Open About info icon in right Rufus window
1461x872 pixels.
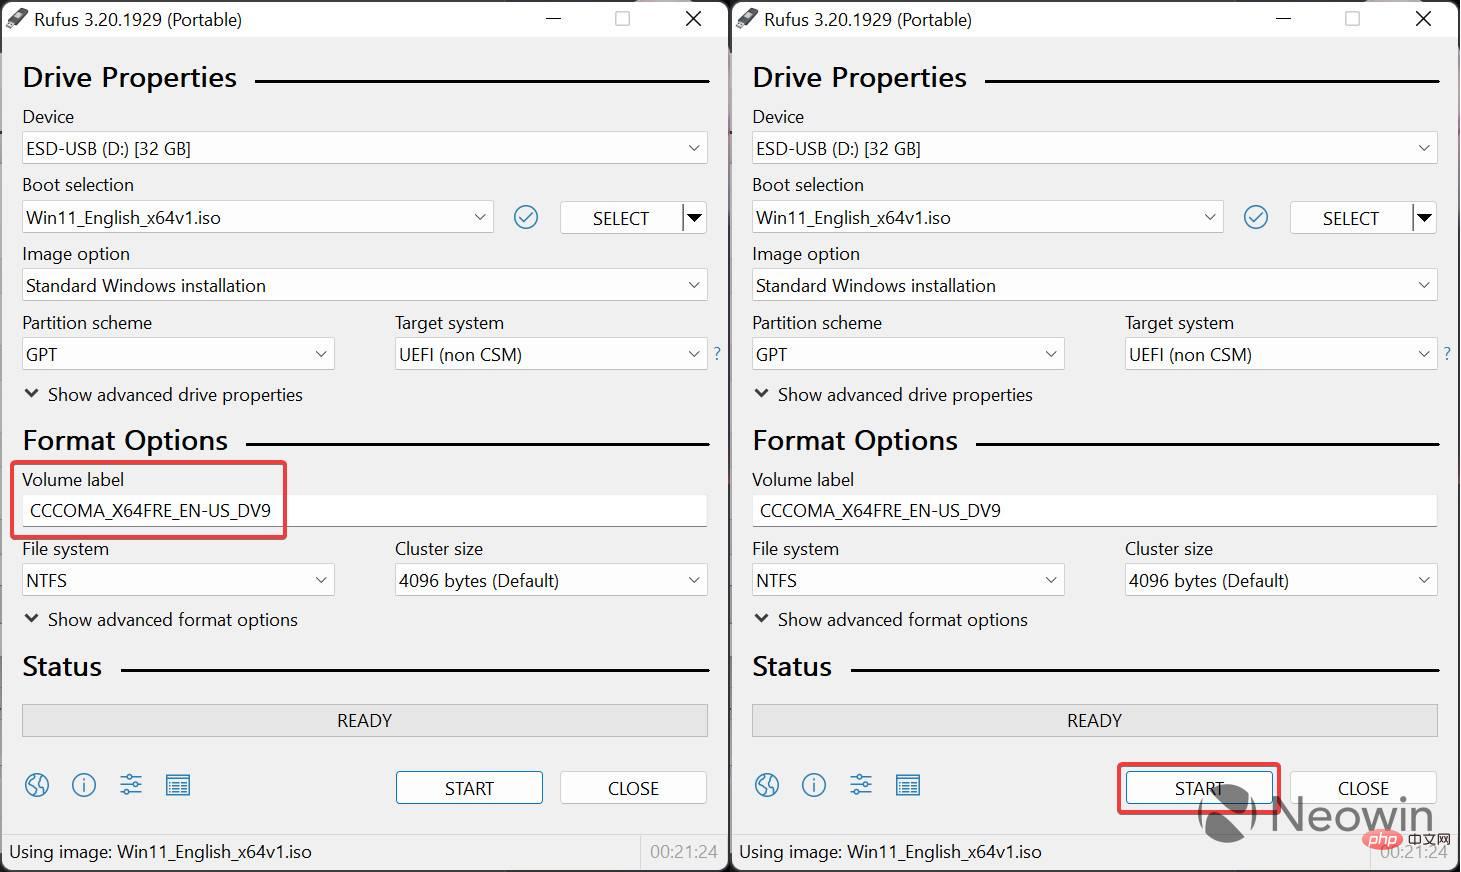point(814,785)
